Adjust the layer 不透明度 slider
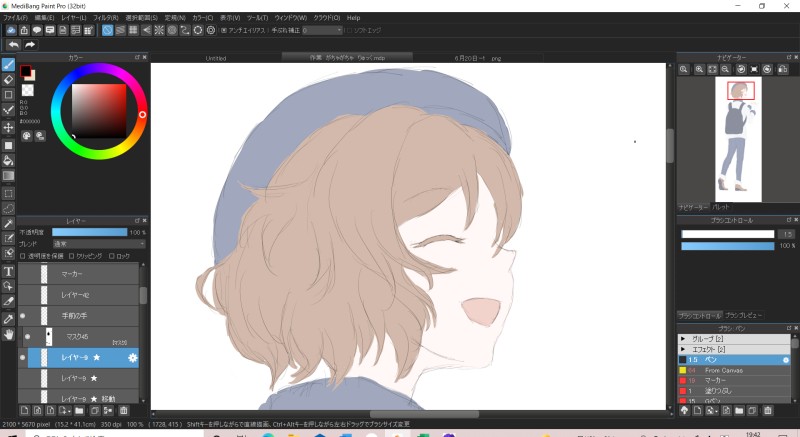This screenshot has width=800, height=437. [90, 232]
